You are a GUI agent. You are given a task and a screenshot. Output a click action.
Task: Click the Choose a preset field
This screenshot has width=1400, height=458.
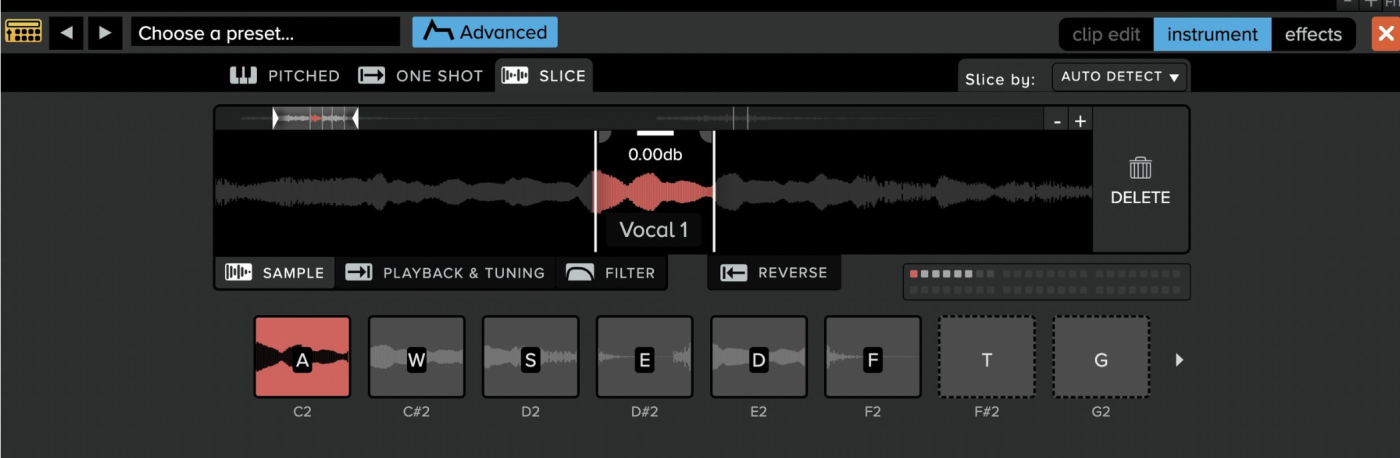tap(265, 33)
